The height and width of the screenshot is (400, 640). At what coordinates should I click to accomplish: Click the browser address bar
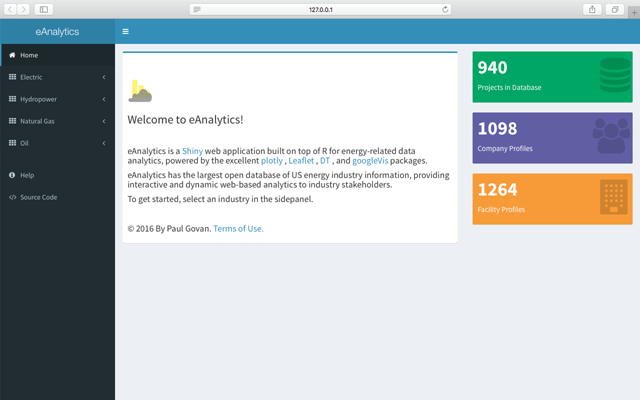[x=320, y=9]
